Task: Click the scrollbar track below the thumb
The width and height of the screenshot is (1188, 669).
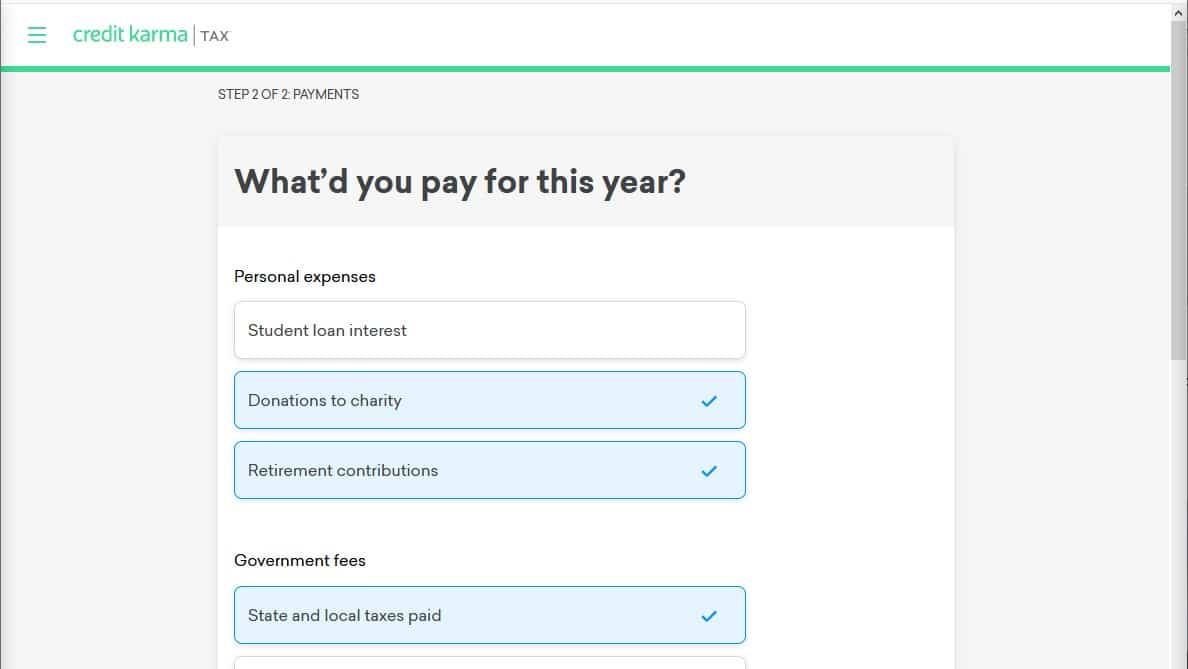Action: pyautogui.click(x=1179, y=520)
